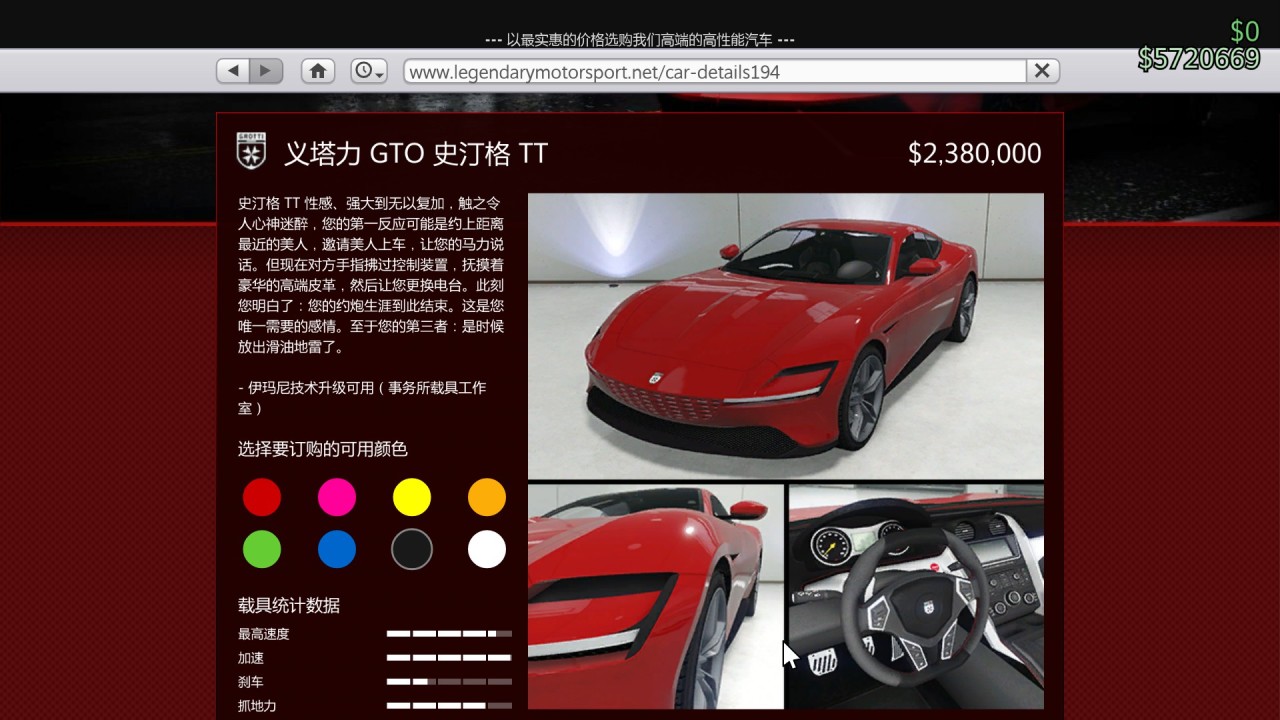Click the 最高速度 stat bar

click(449, 633)
